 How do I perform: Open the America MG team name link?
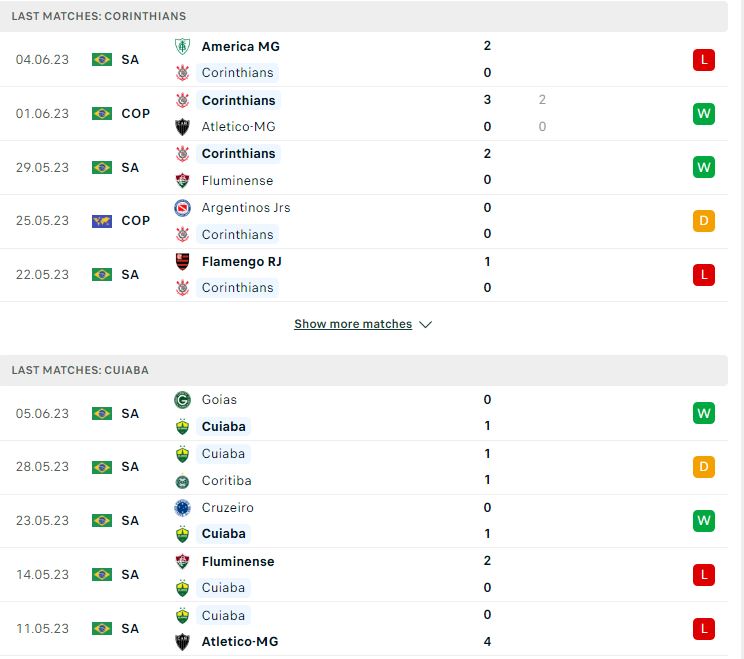pyautogui.click(x=241, y=46)
